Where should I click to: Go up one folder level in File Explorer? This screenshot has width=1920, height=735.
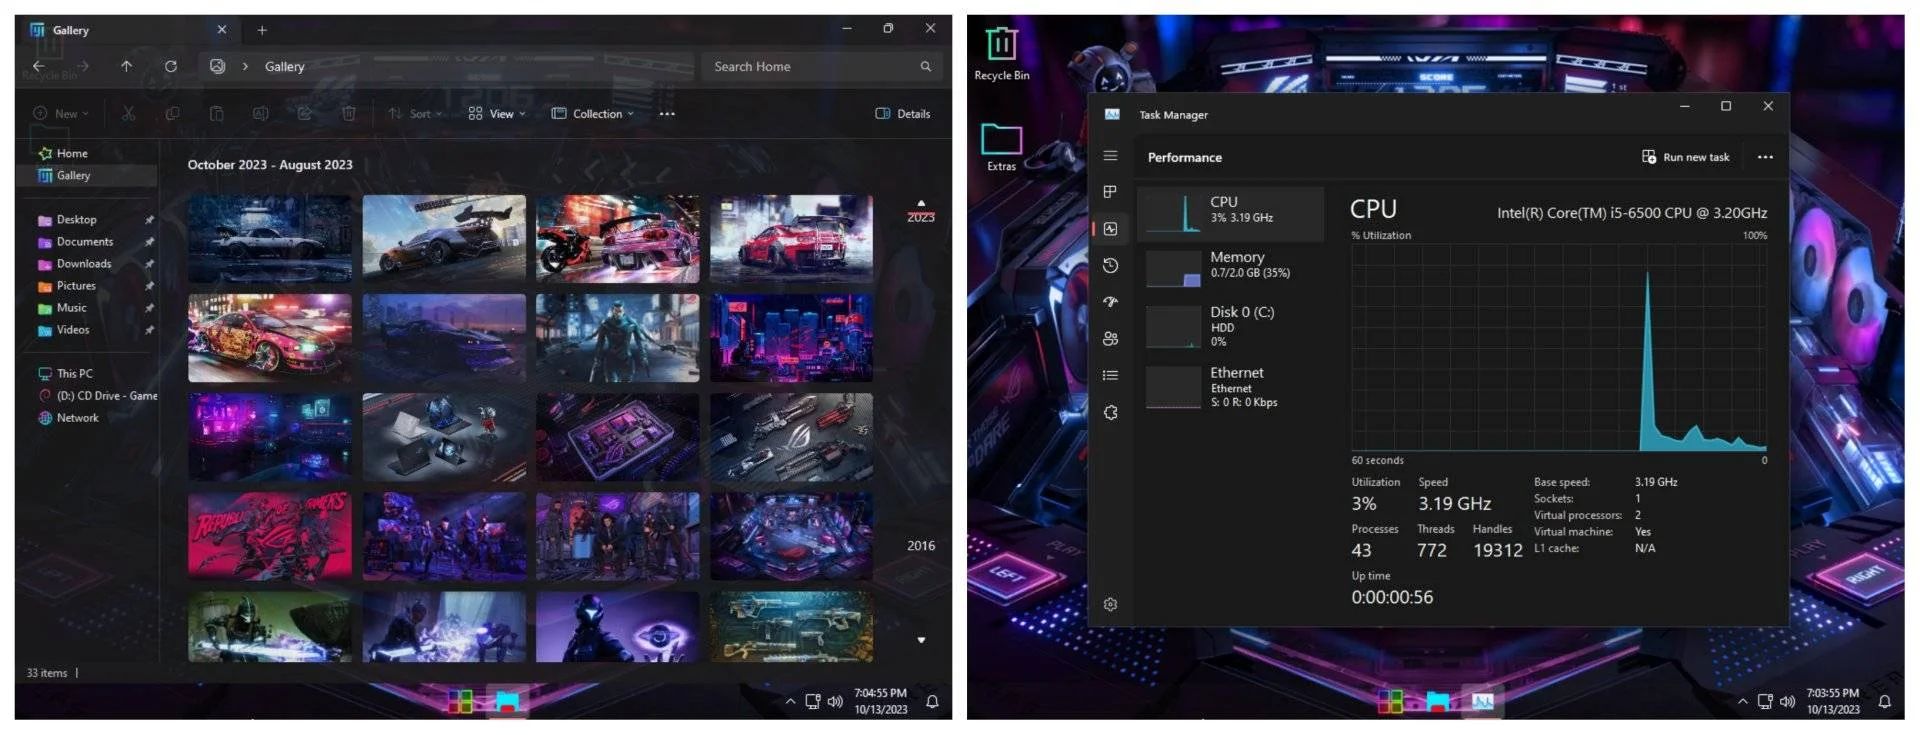(x=126, y=66)
